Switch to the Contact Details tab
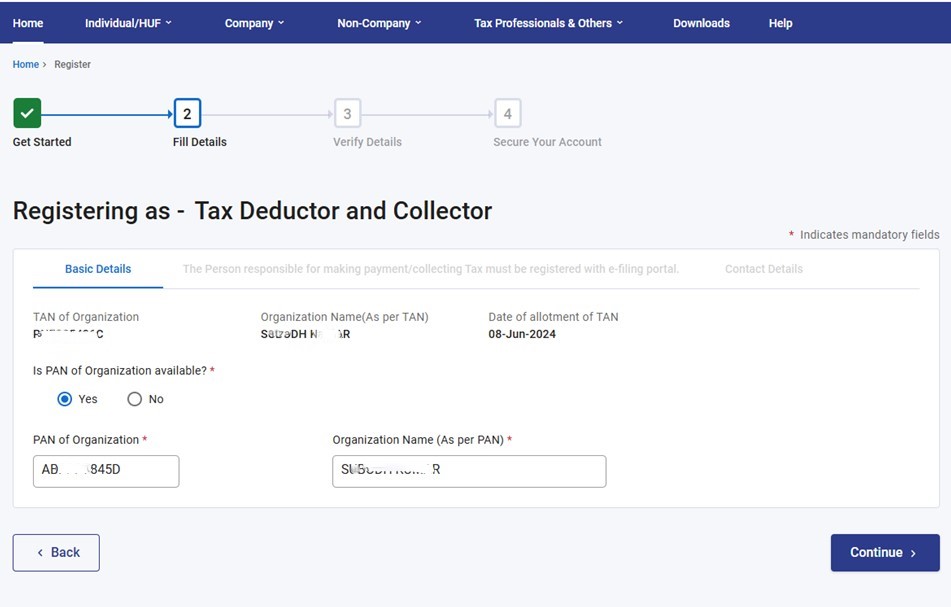Viewport: 951px width, 607px height. click(764, 269)
